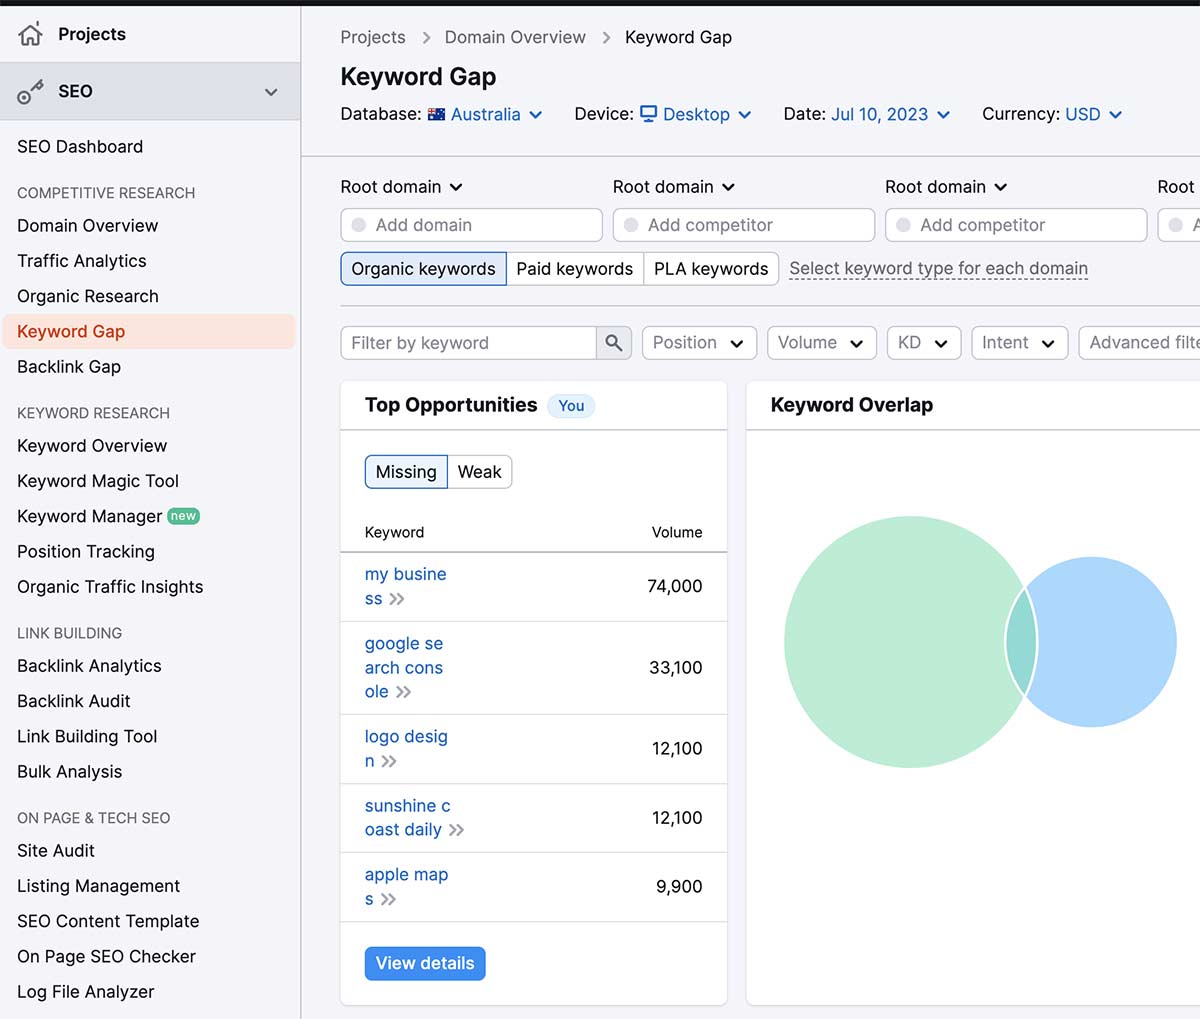Screen dimensions: 1200x1019
Task: Open the Advanced filters dropdown
Action: click(x=1140, y=343)
